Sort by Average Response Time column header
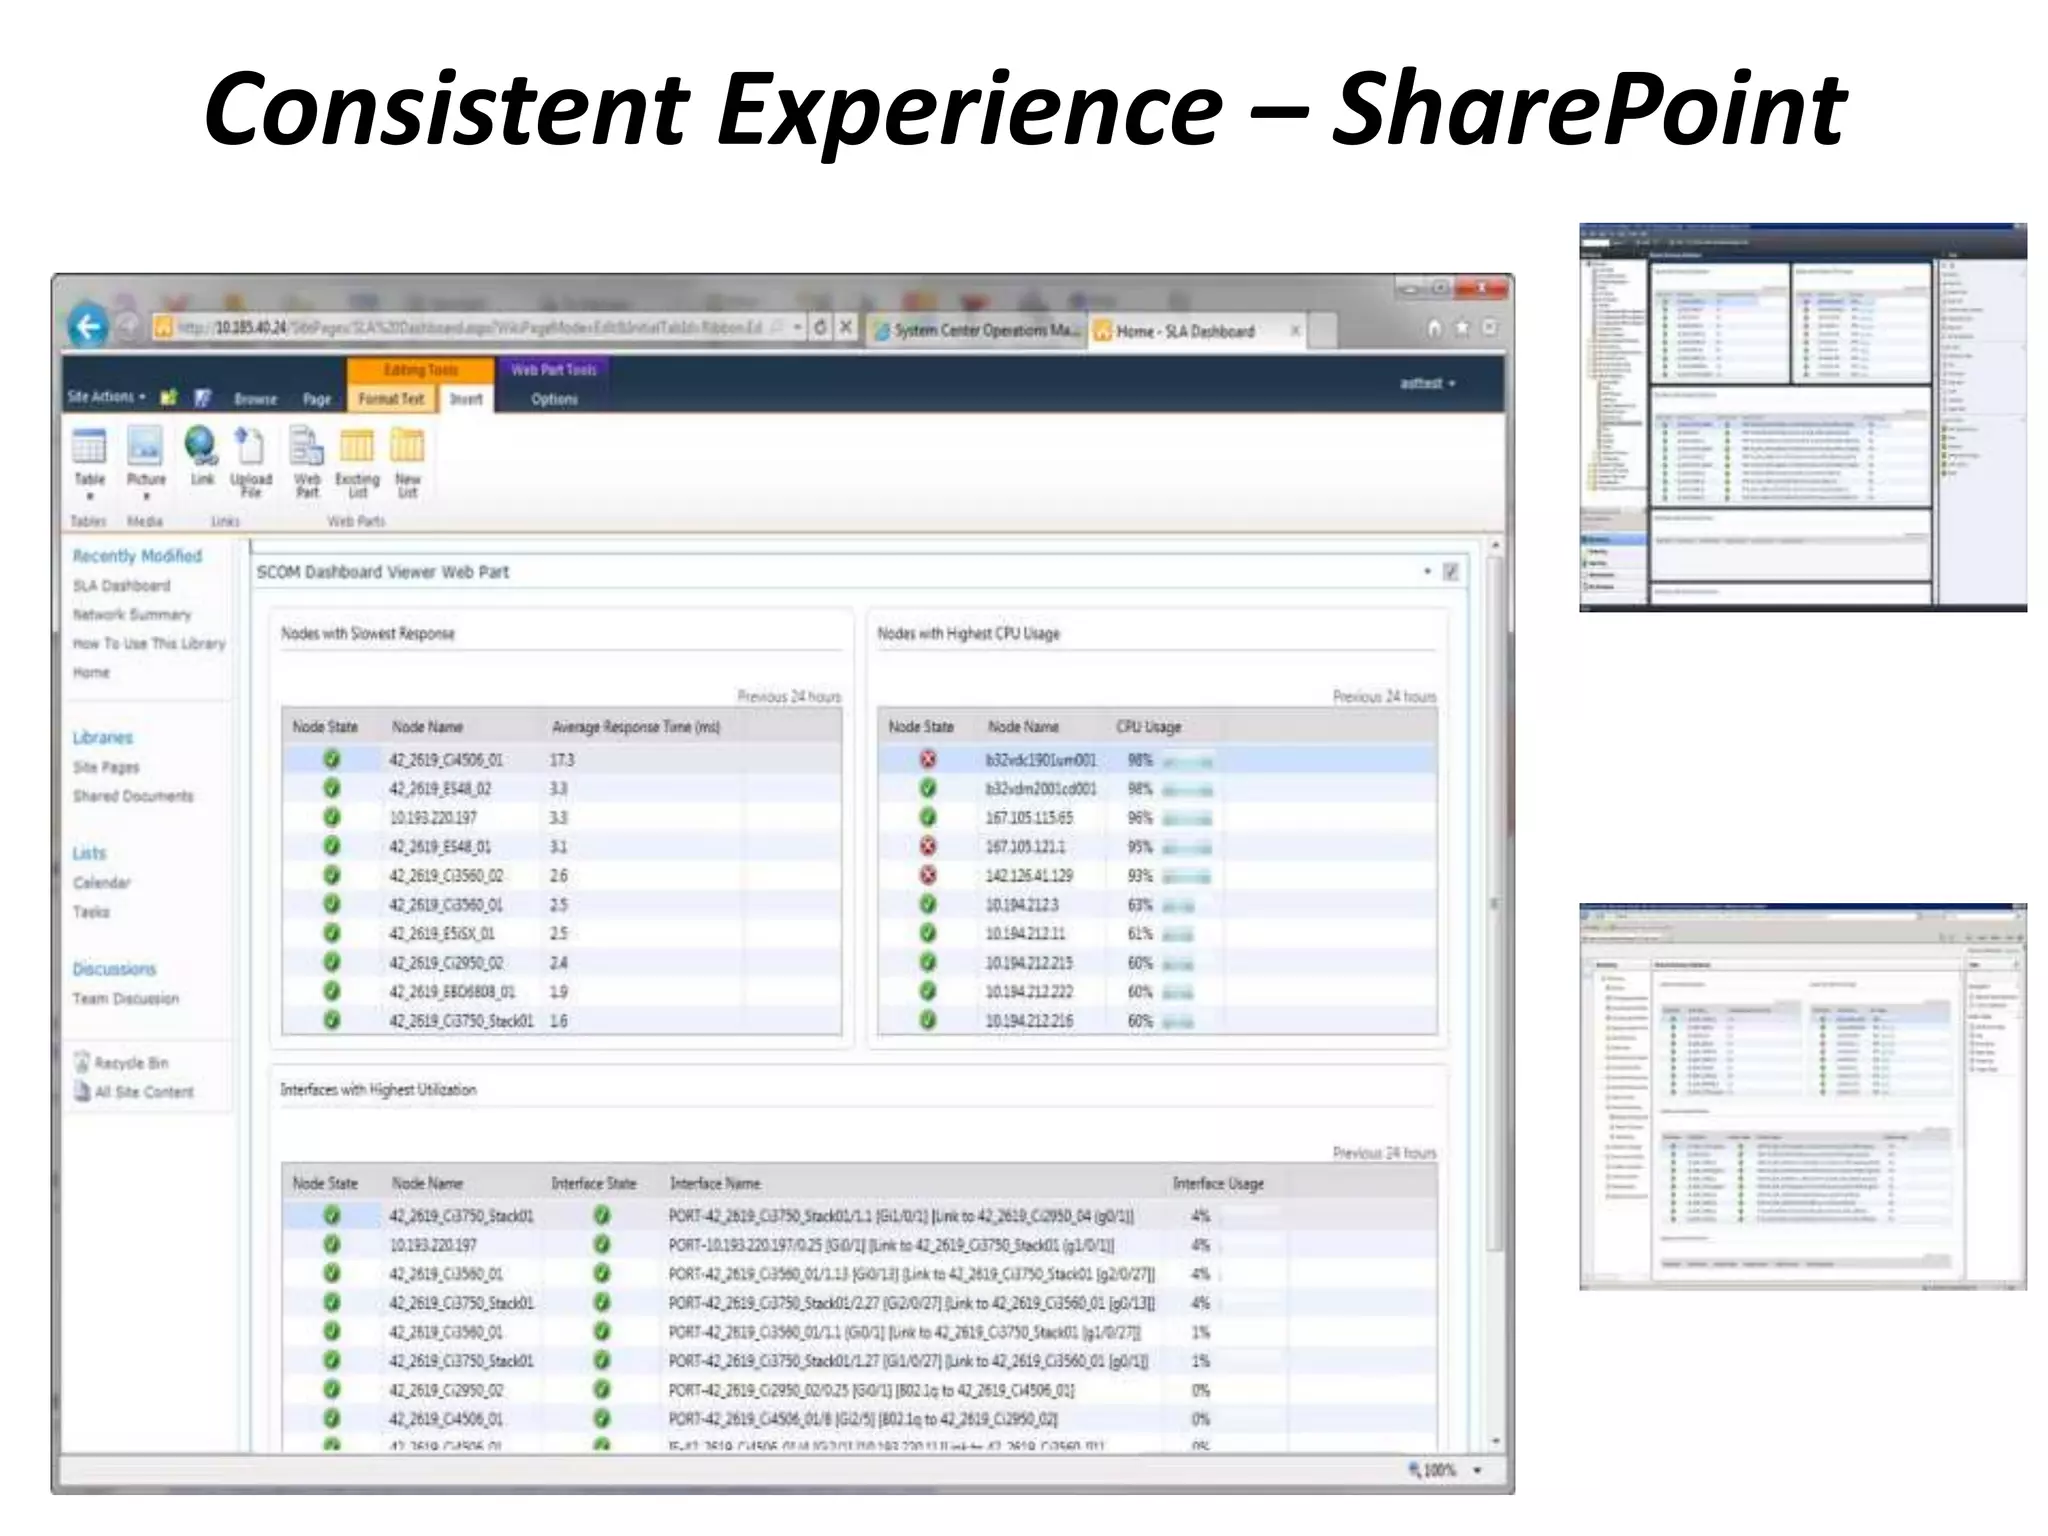 click(x=636, y=727)
